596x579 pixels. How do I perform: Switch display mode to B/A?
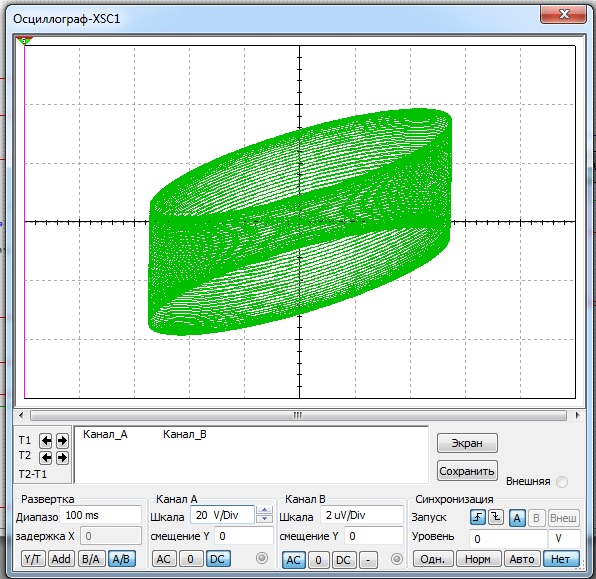point(91,559)
